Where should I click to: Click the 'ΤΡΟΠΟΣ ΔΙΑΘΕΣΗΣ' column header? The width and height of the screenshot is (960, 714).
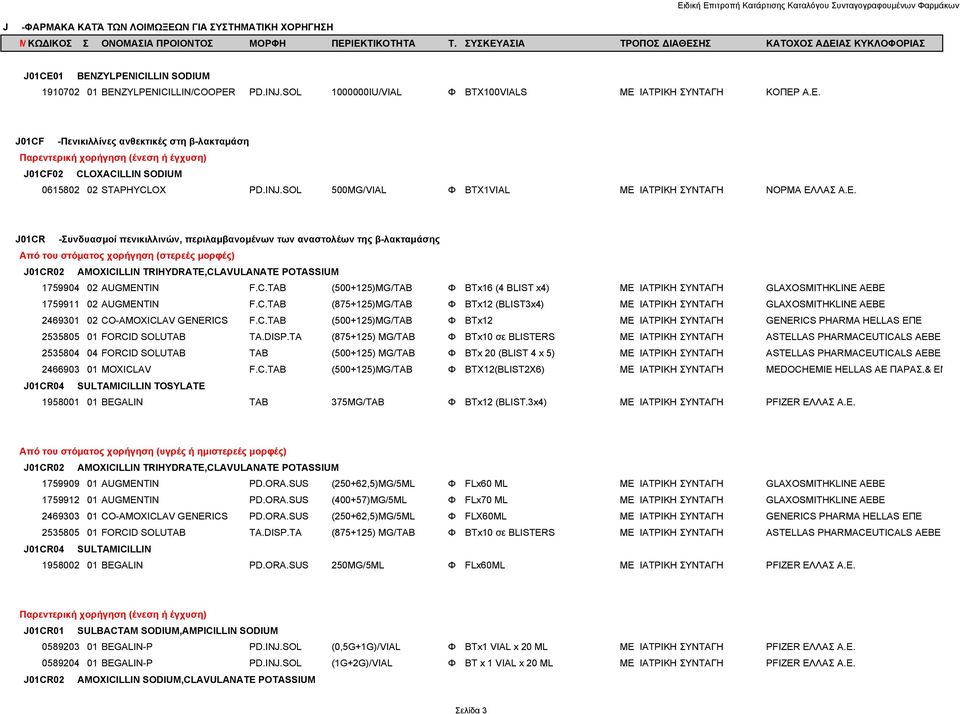665,43
